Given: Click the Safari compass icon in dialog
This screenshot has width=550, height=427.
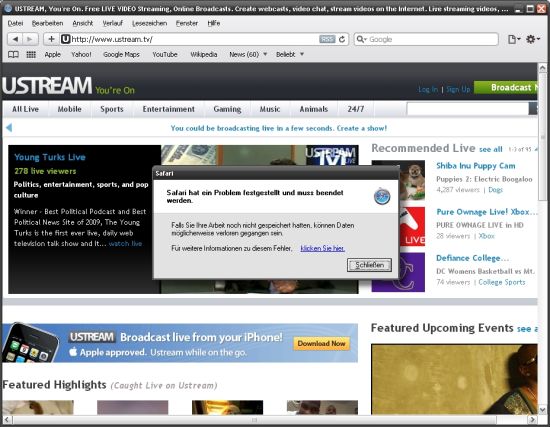Looking at the screenshot, I should pyautogui.click(x=382, y=196).
